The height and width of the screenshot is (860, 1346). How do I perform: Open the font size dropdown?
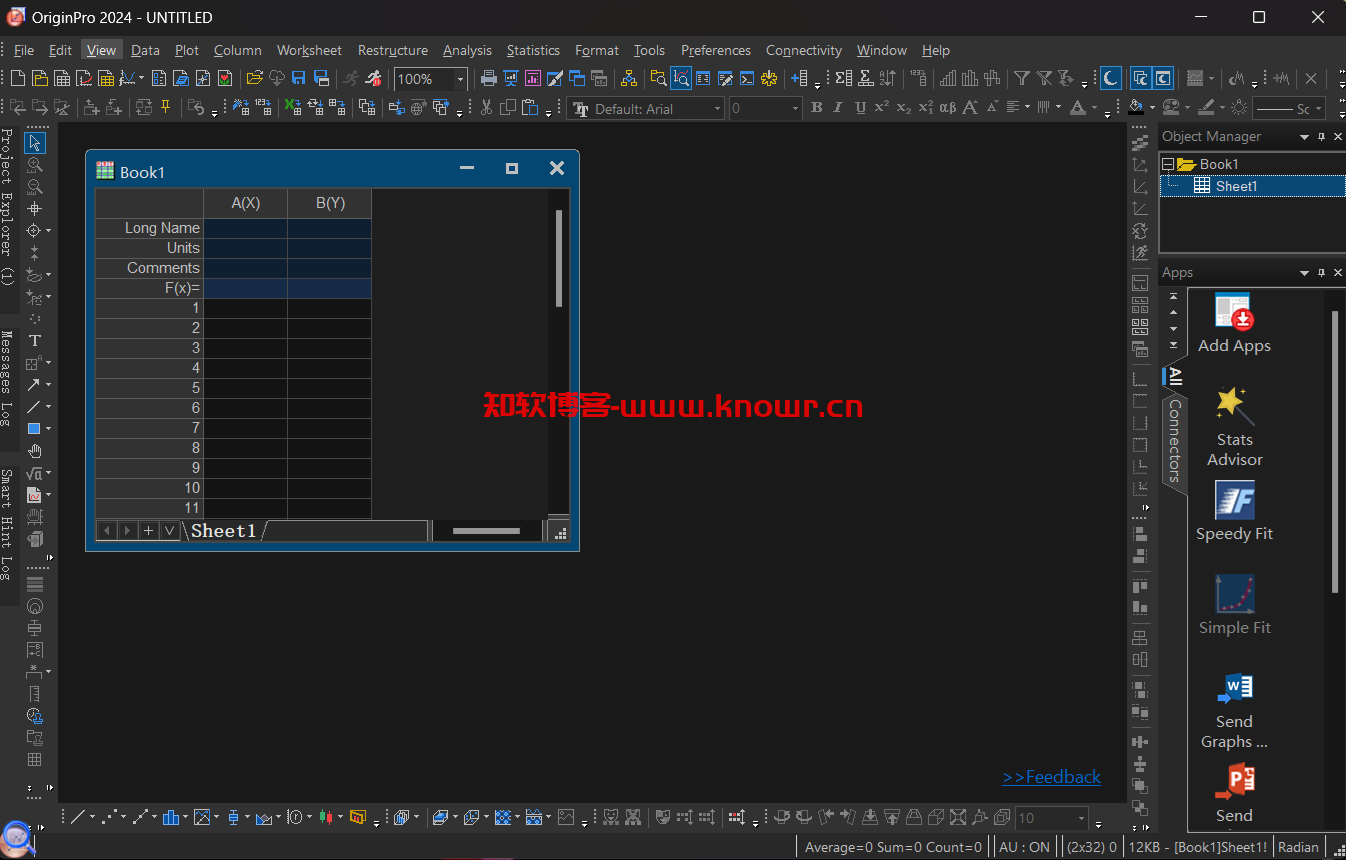point(795,109)
